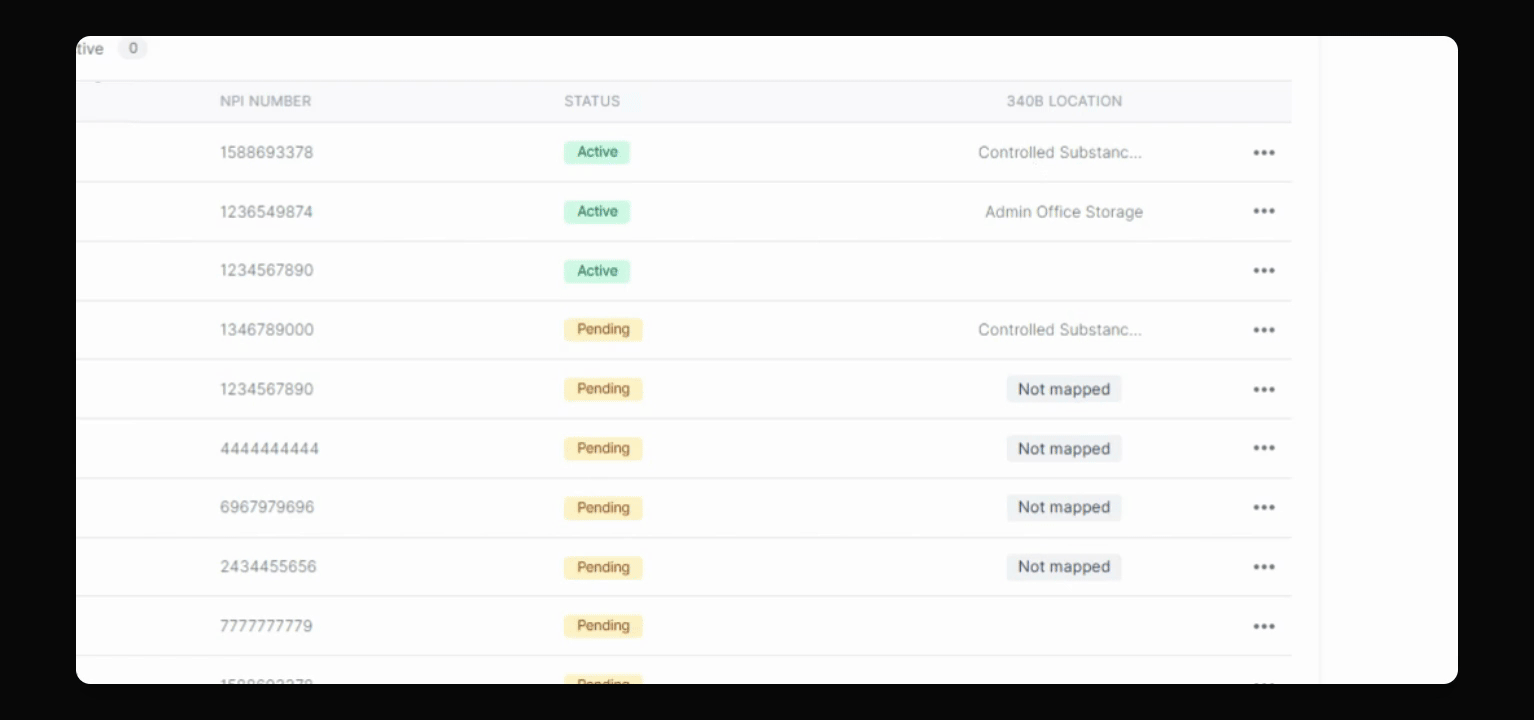Open the three-dot menu for NPI 7777777779

1264,626
